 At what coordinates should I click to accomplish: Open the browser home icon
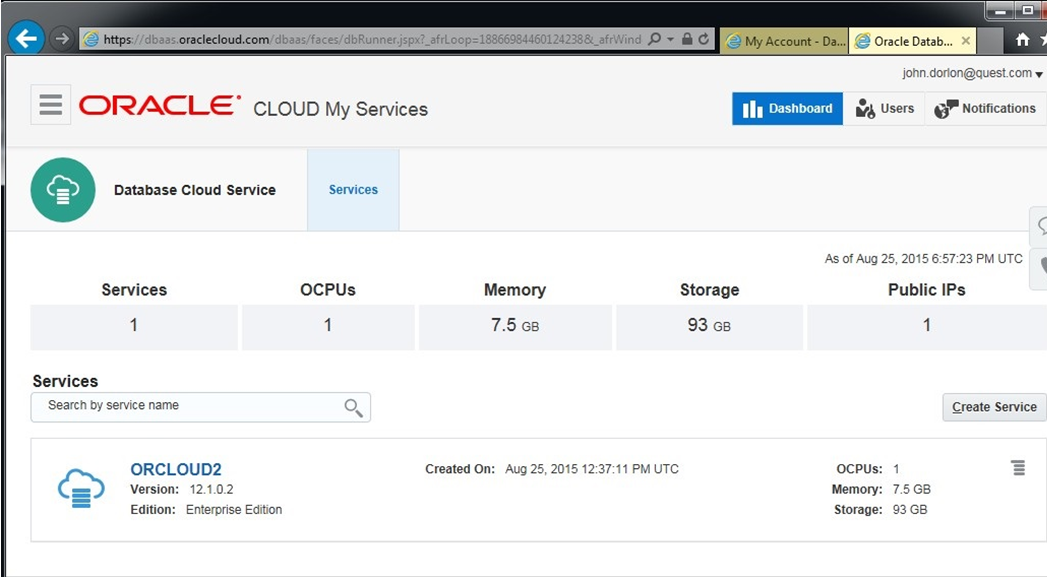pos(1022,40)
